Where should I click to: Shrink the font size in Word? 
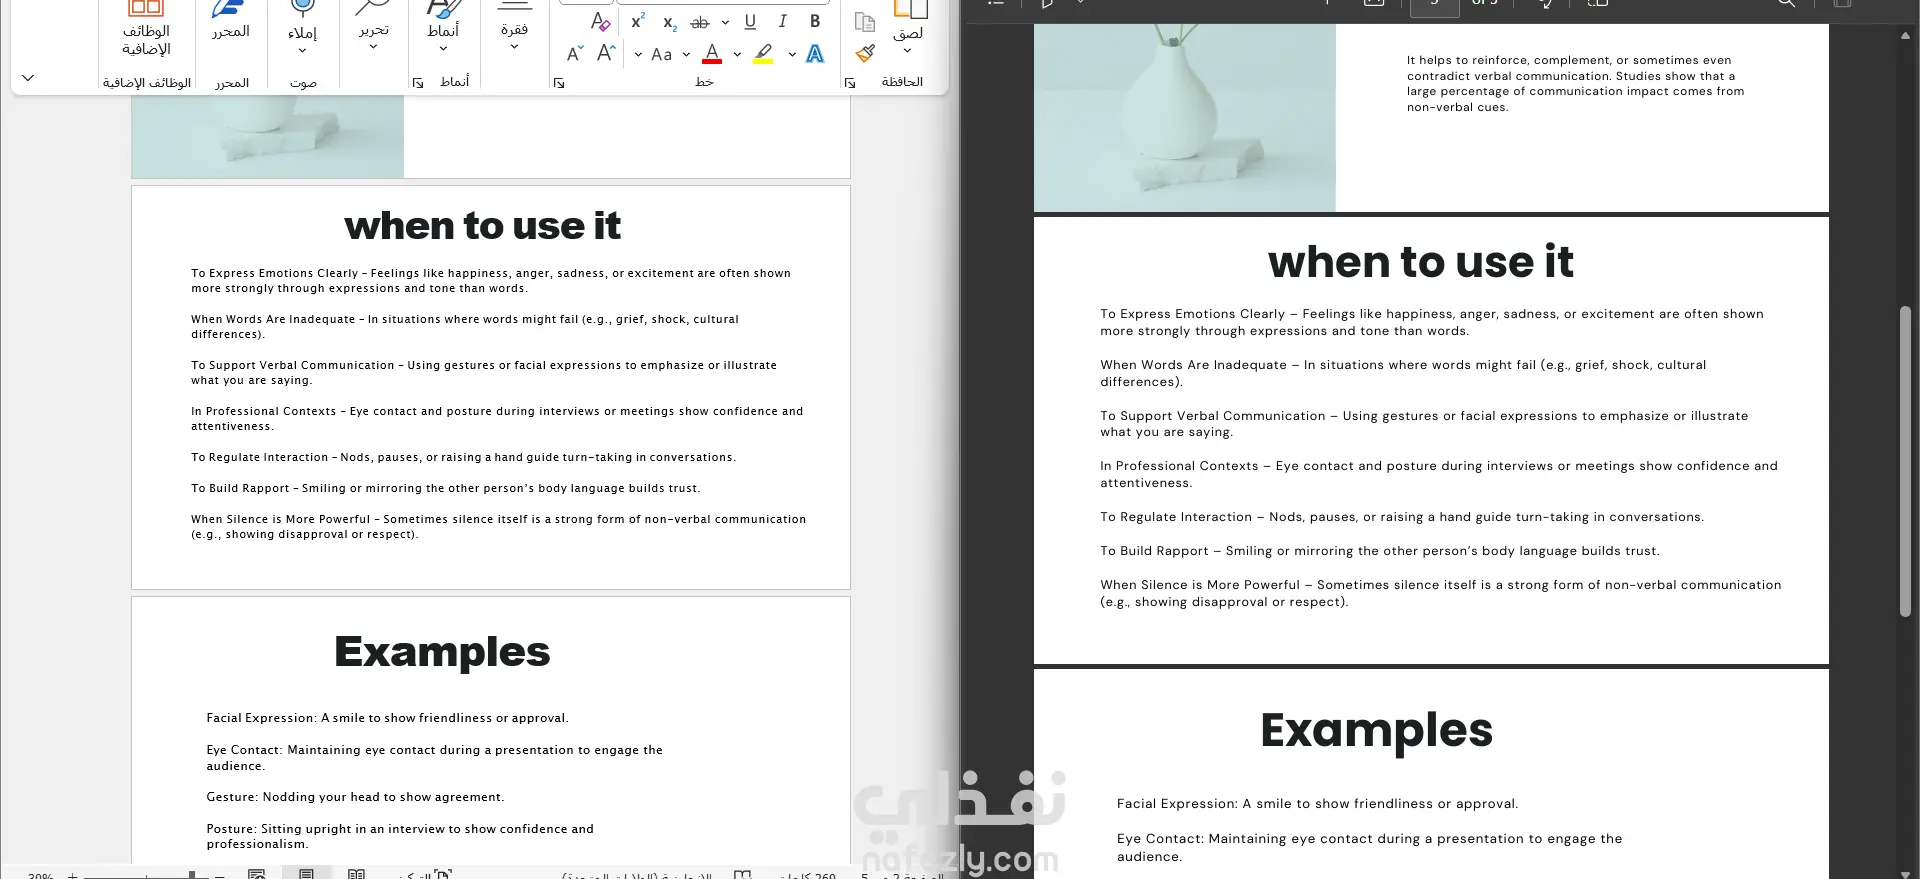coord(574,54)
